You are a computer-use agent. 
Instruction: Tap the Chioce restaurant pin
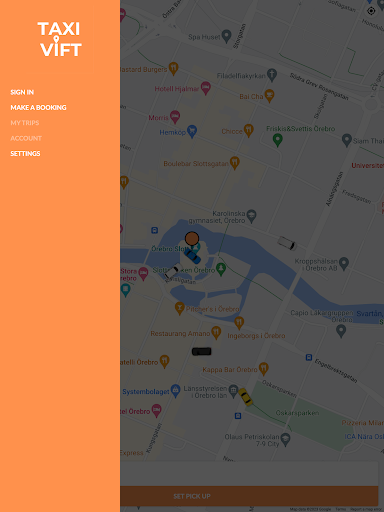click(248, 130)
